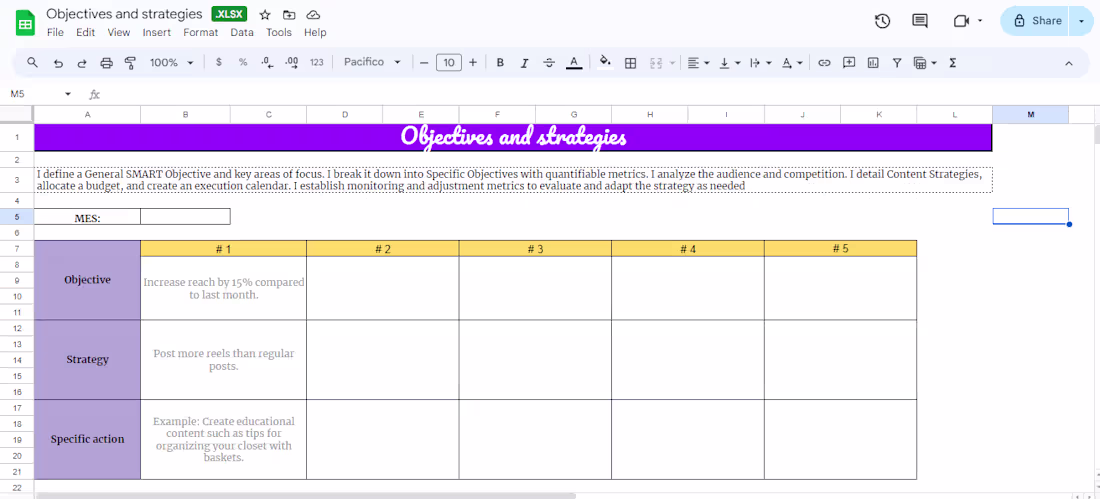Open the comments panel icon
1100x499 pixels.
[920, 21]
